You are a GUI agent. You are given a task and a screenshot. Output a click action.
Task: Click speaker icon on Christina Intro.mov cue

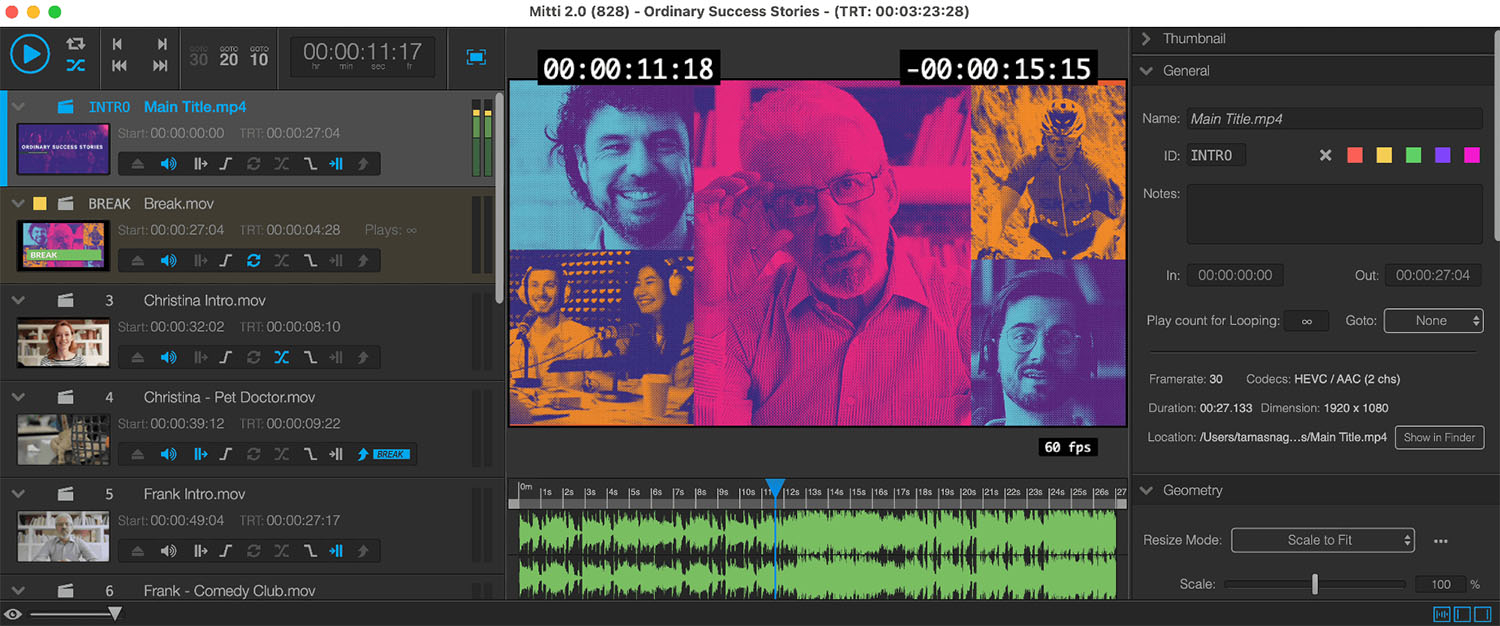pos(169,358)
